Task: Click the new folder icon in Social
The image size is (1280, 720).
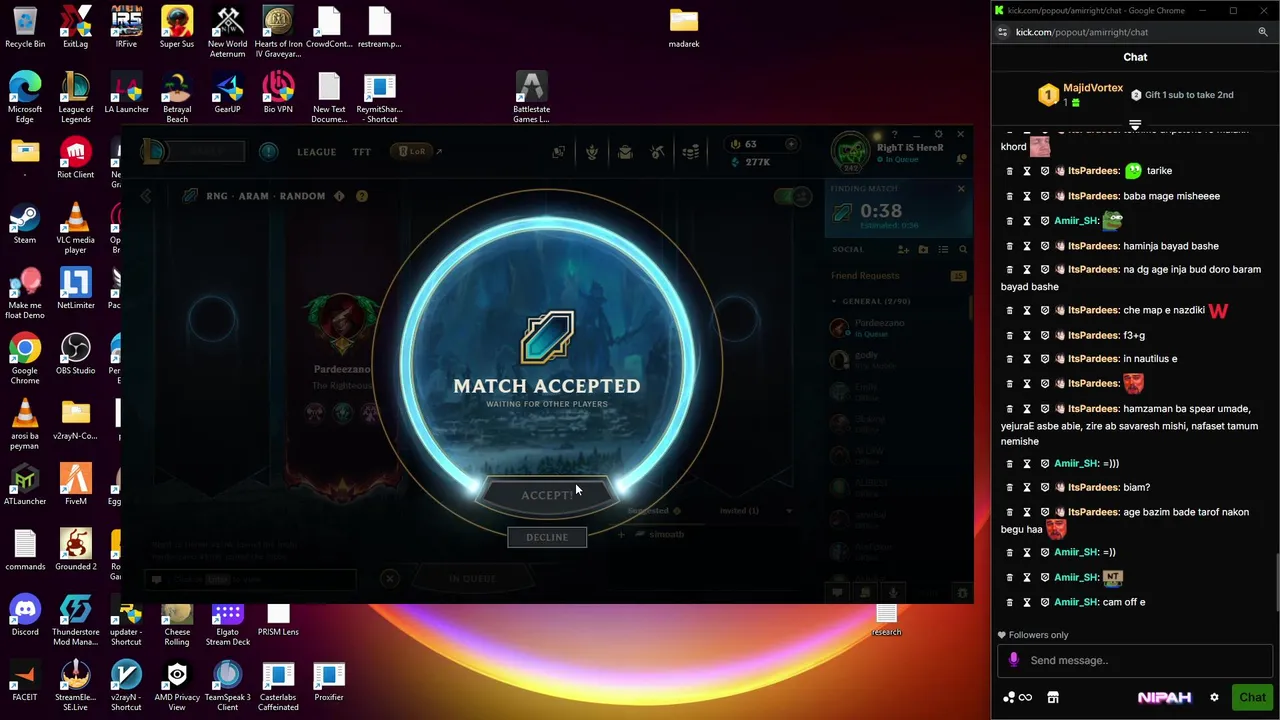Action: [923, 249]
